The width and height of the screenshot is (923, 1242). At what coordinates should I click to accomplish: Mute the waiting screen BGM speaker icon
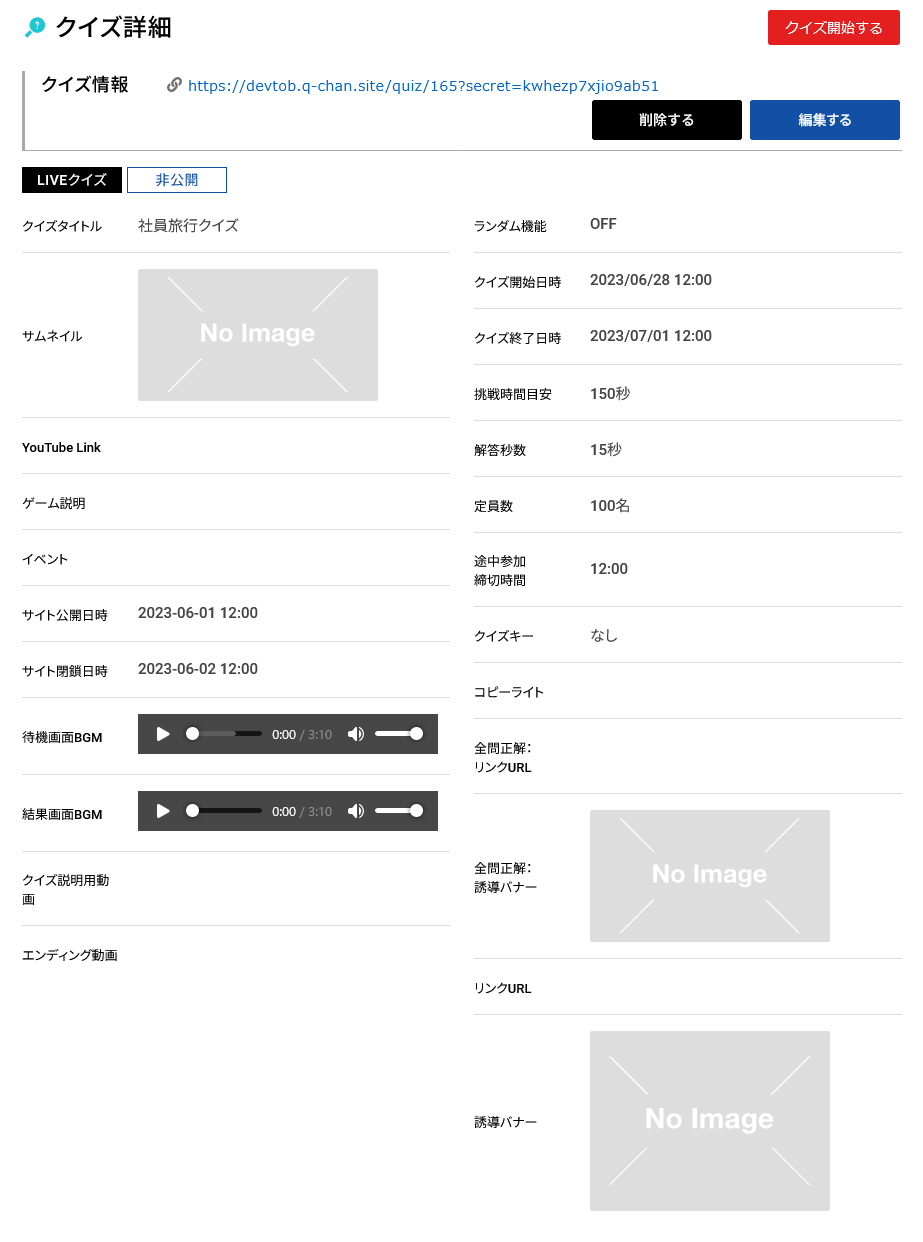point(355,734)
